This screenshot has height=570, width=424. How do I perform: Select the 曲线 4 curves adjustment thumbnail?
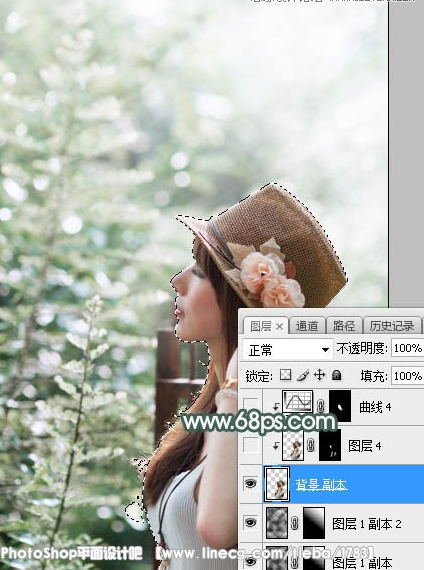[298, 402]
